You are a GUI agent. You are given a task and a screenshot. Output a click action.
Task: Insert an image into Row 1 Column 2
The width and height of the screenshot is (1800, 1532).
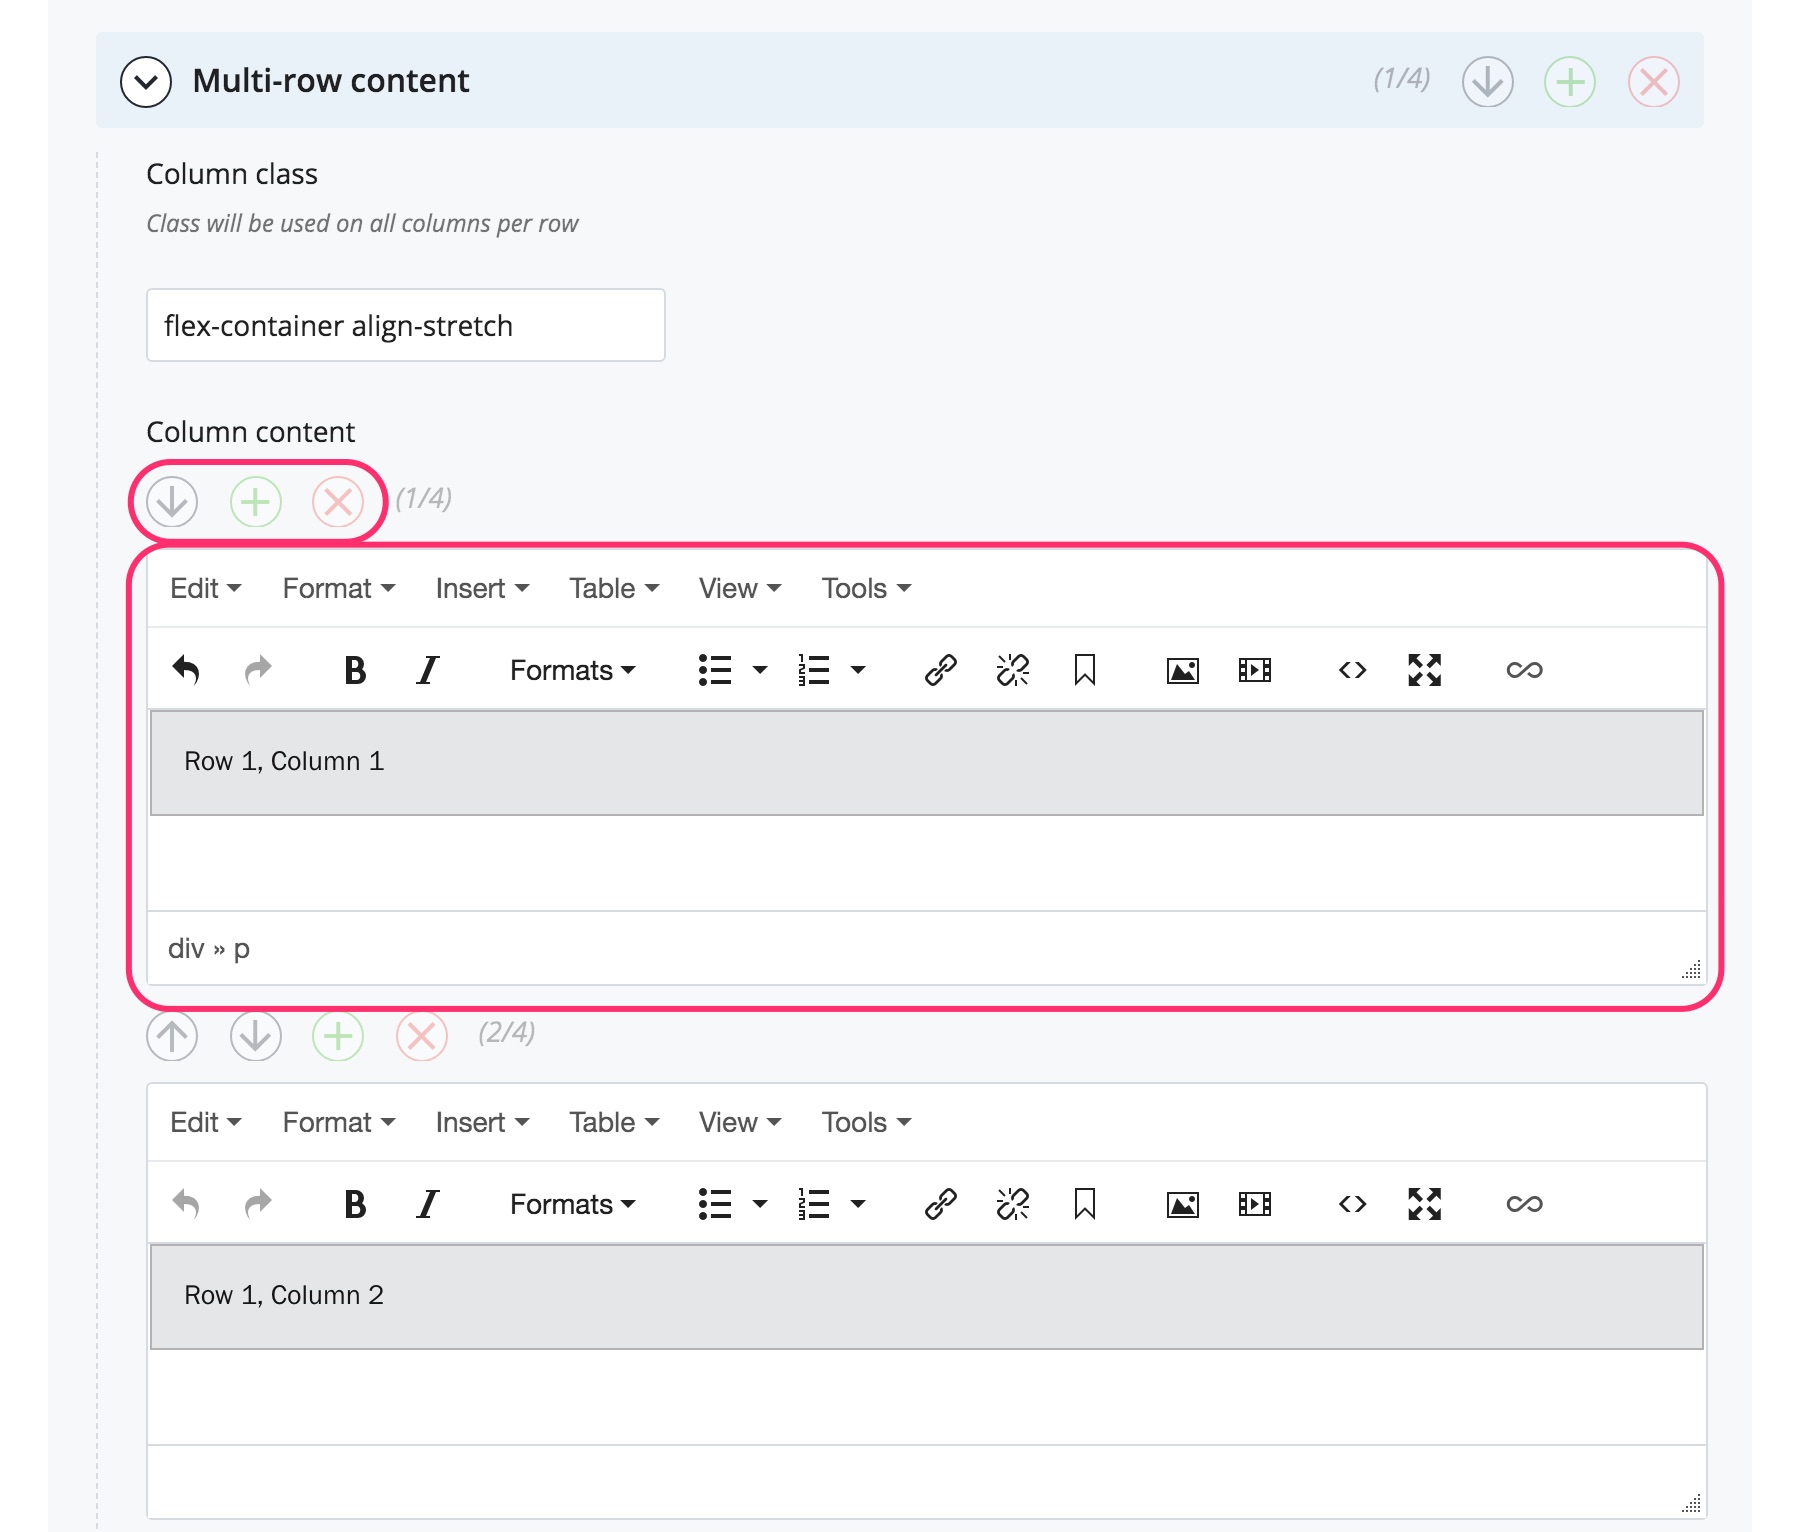click(1181, 1204)
